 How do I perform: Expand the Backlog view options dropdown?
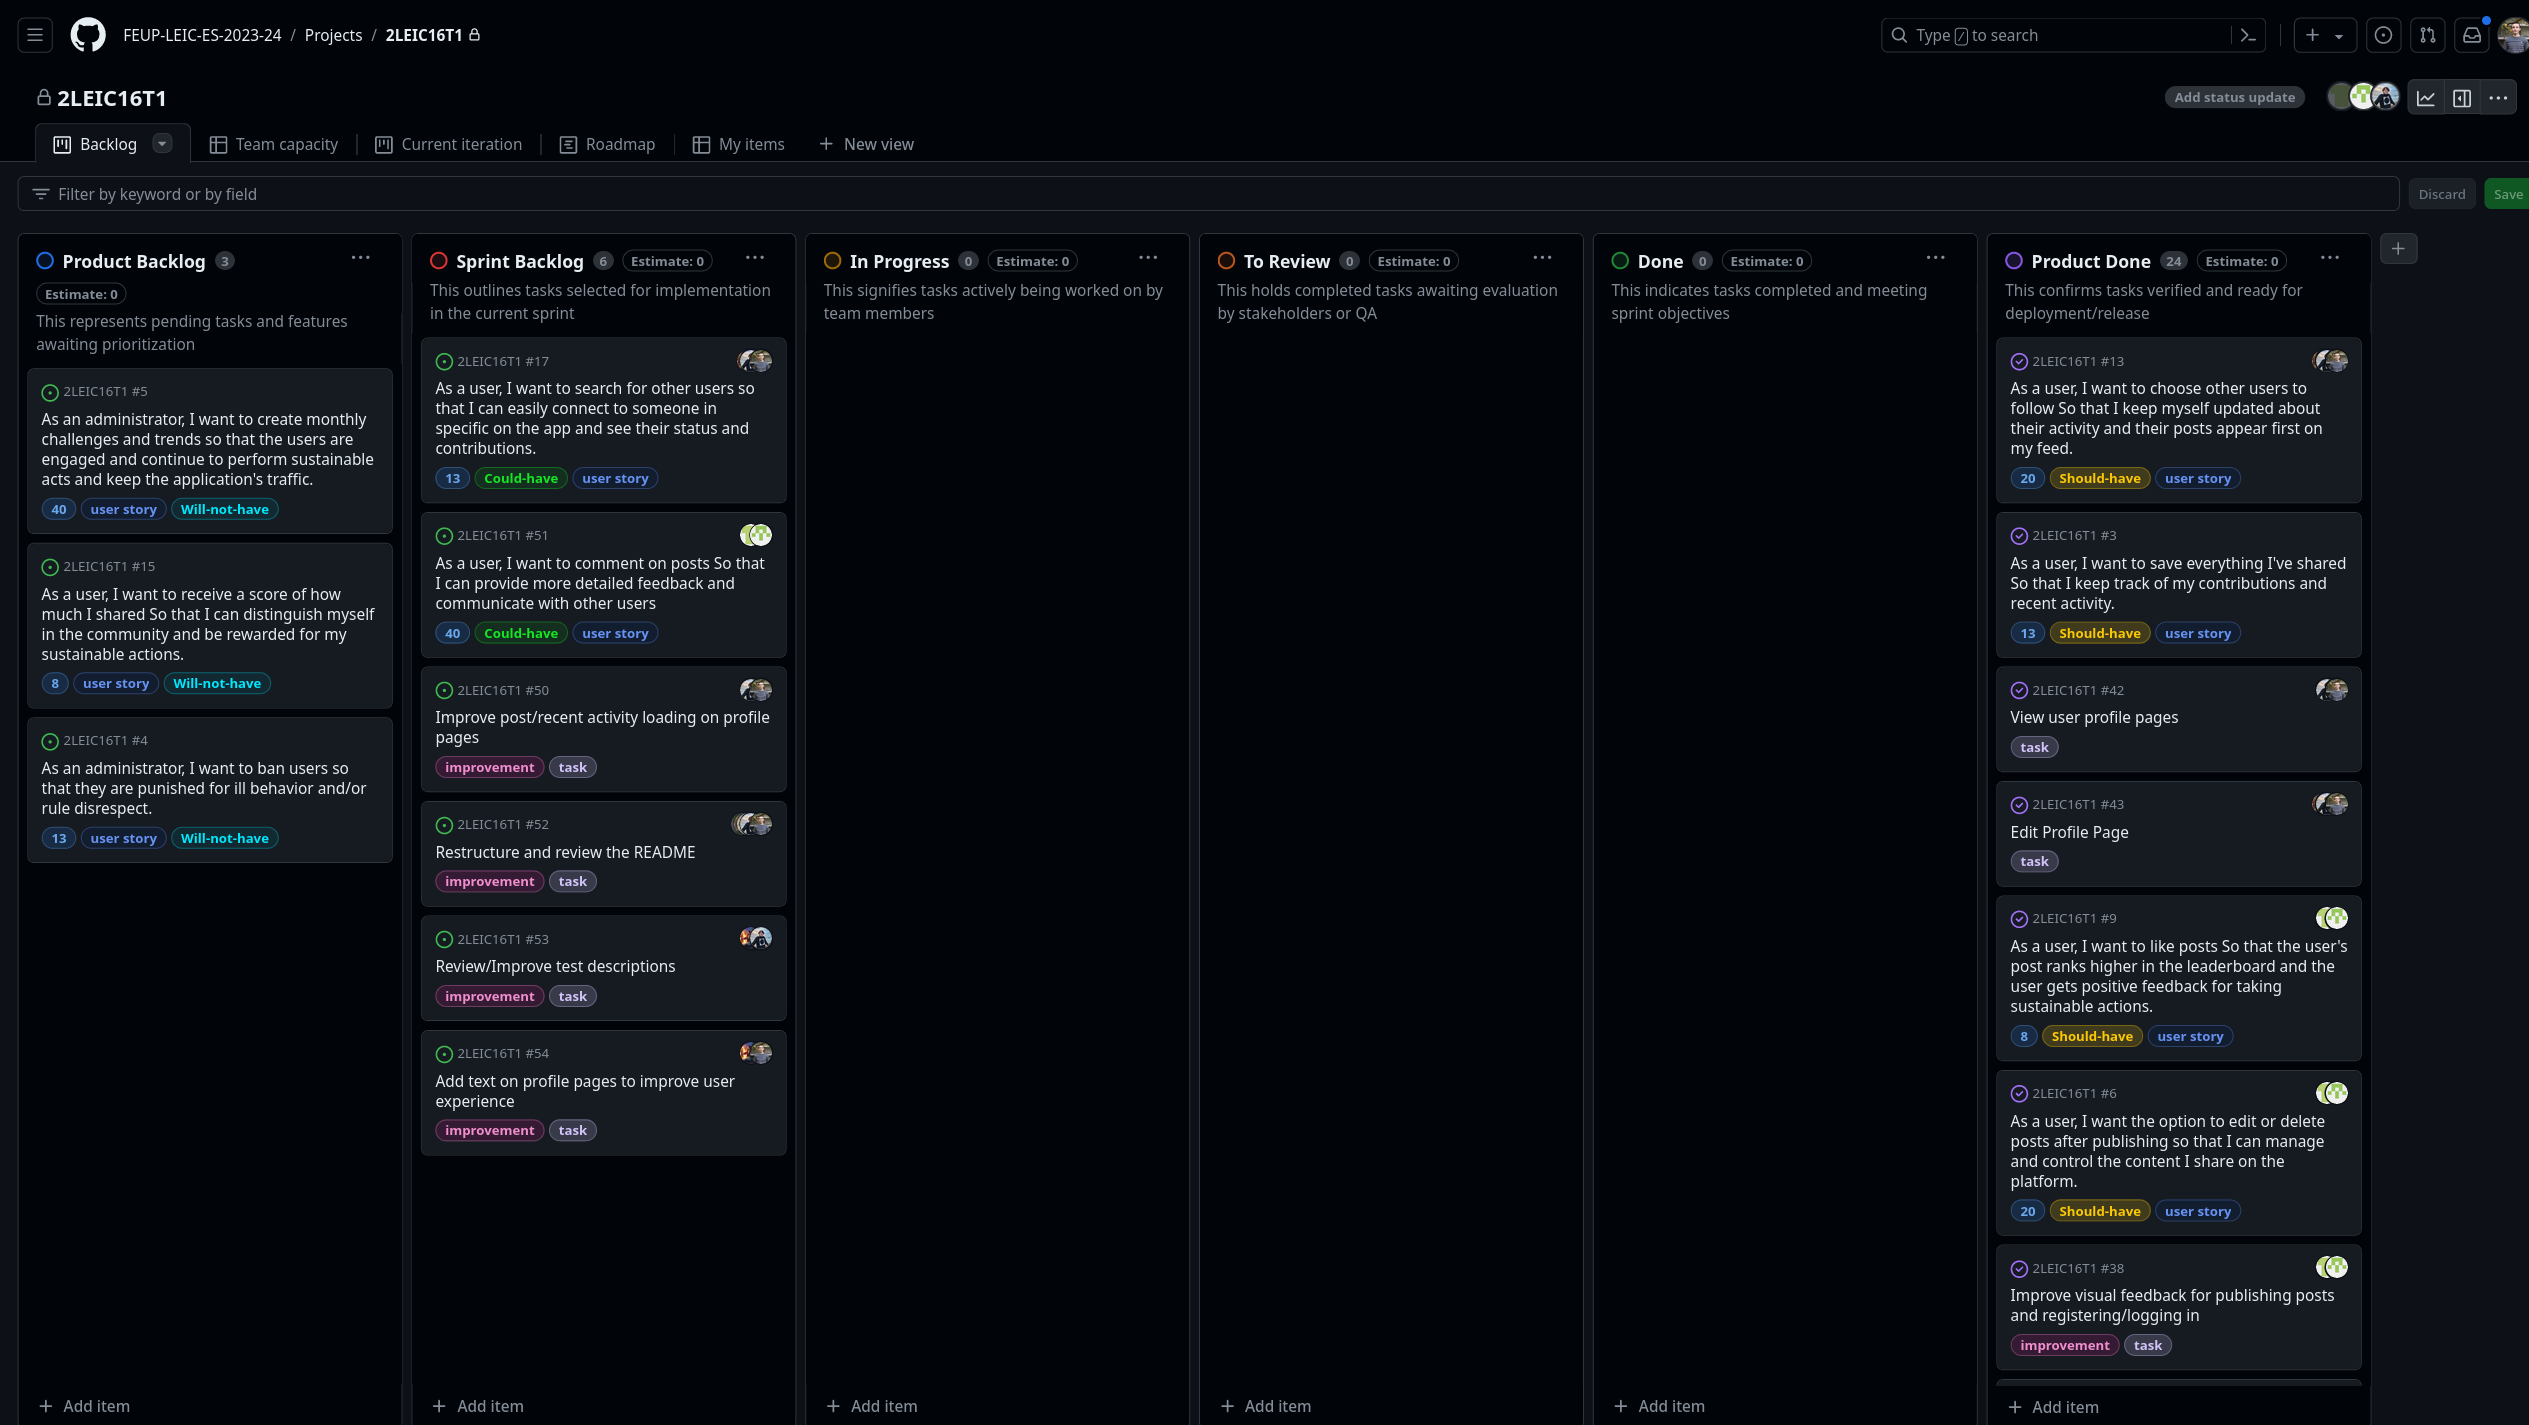tap(161, 144)
